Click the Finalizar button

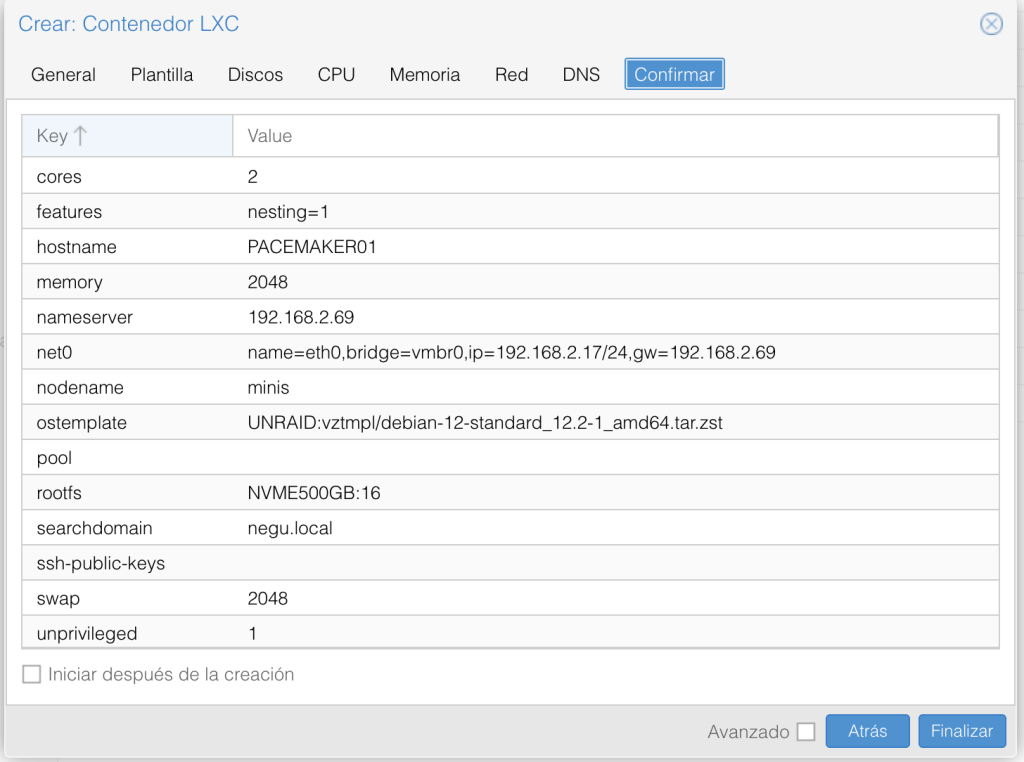coord(961,731)
